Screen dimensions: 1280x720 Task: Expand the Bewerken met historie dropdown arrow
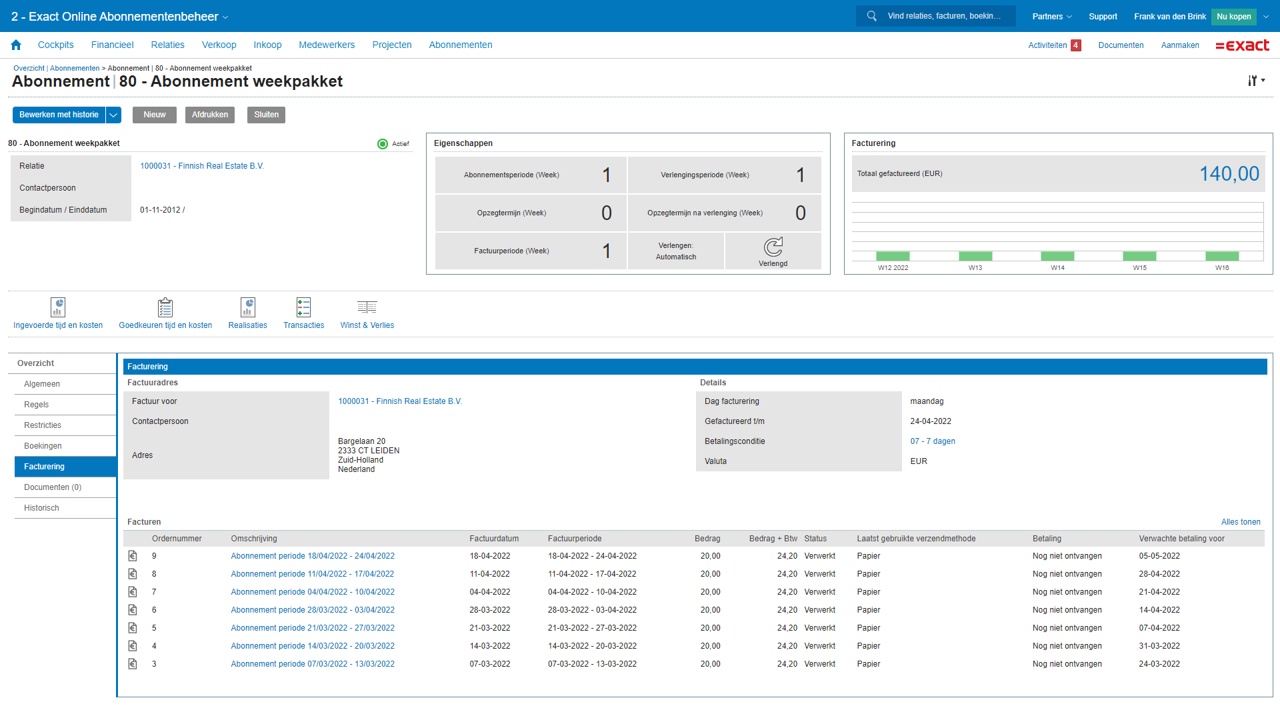114,115
